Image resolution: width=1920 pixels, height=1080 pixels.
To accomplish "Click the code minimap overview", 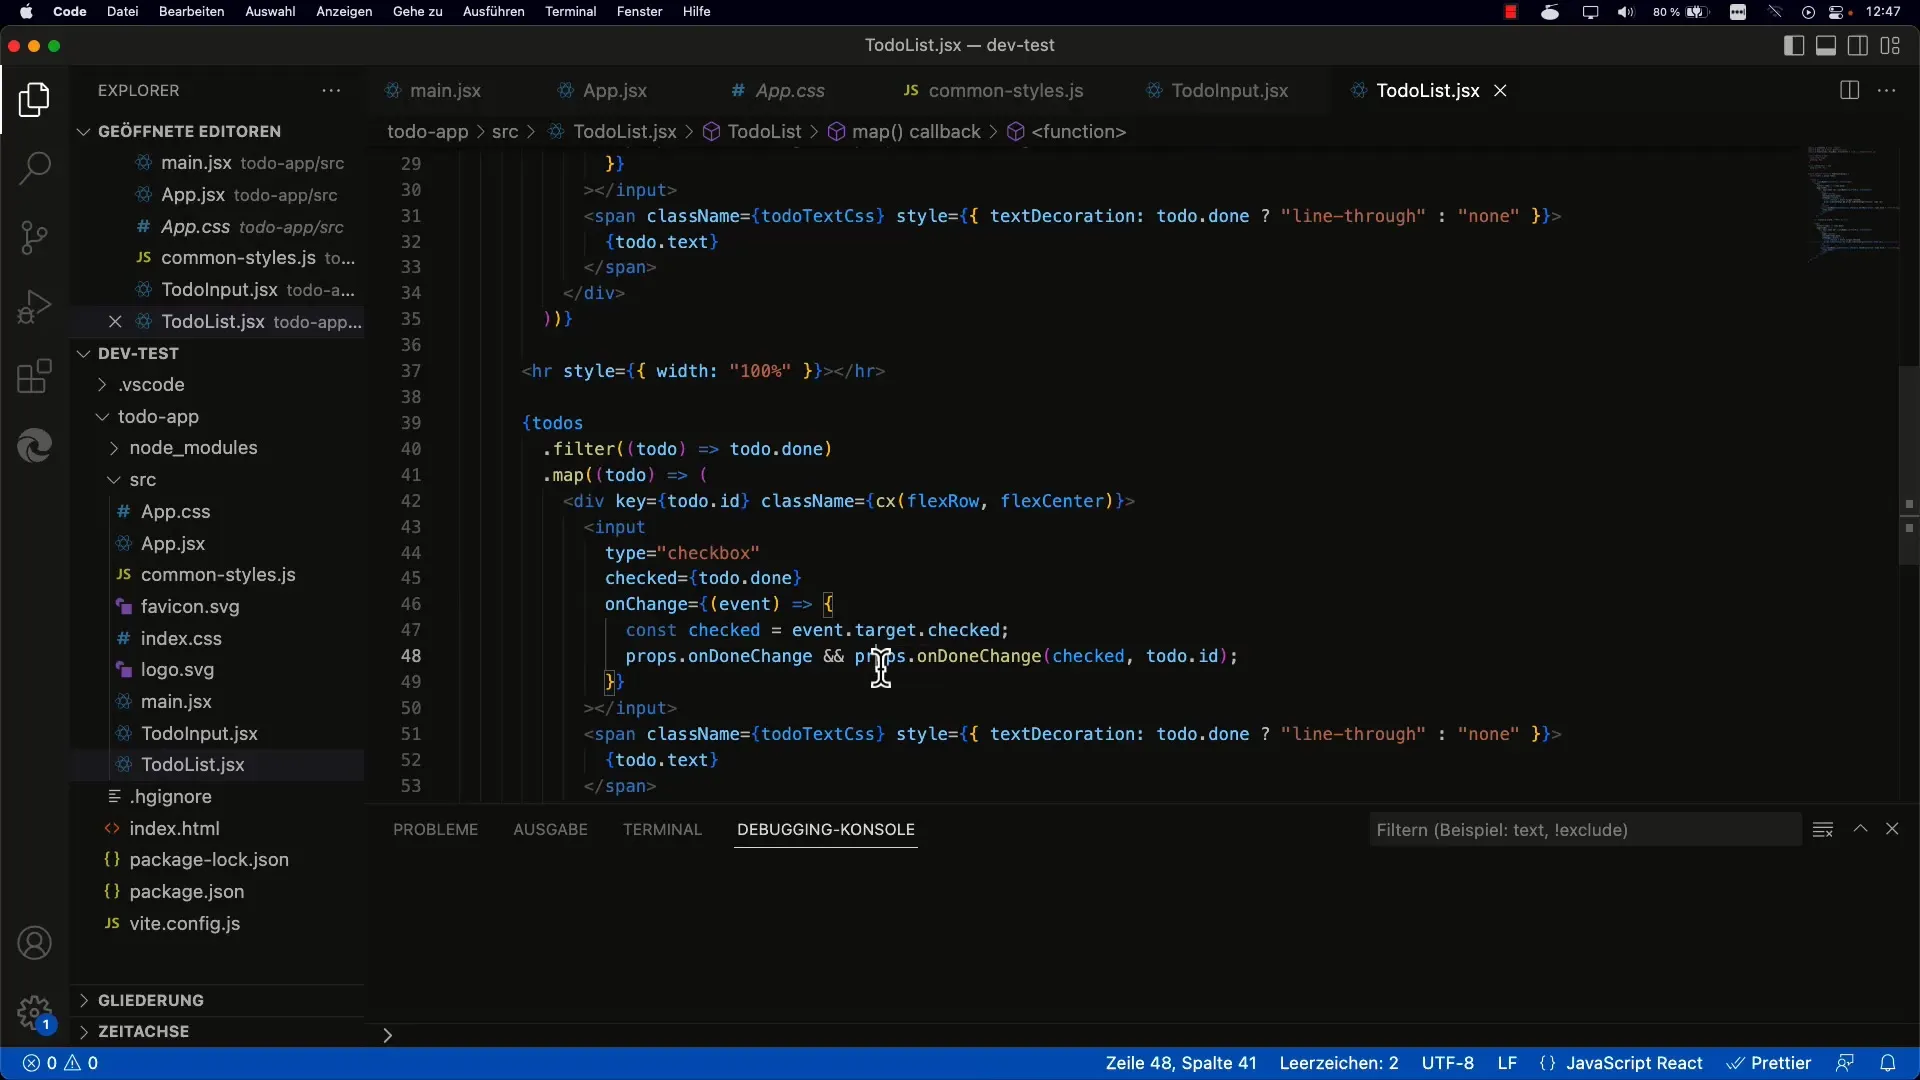I will coord(1853,205).
